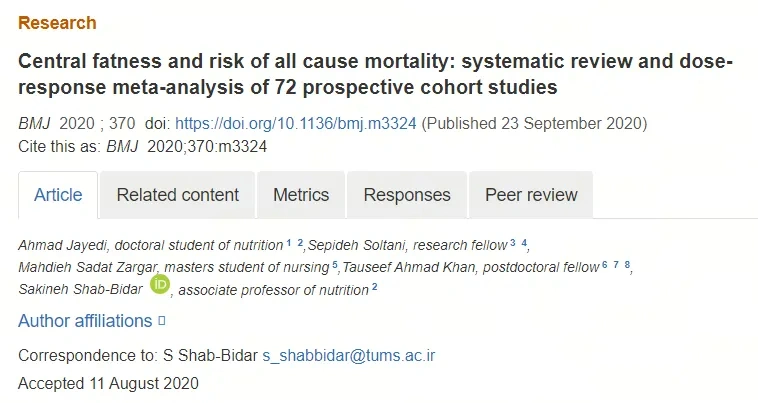Click the small box icon beside Author affiliations

tap(162, 320)
